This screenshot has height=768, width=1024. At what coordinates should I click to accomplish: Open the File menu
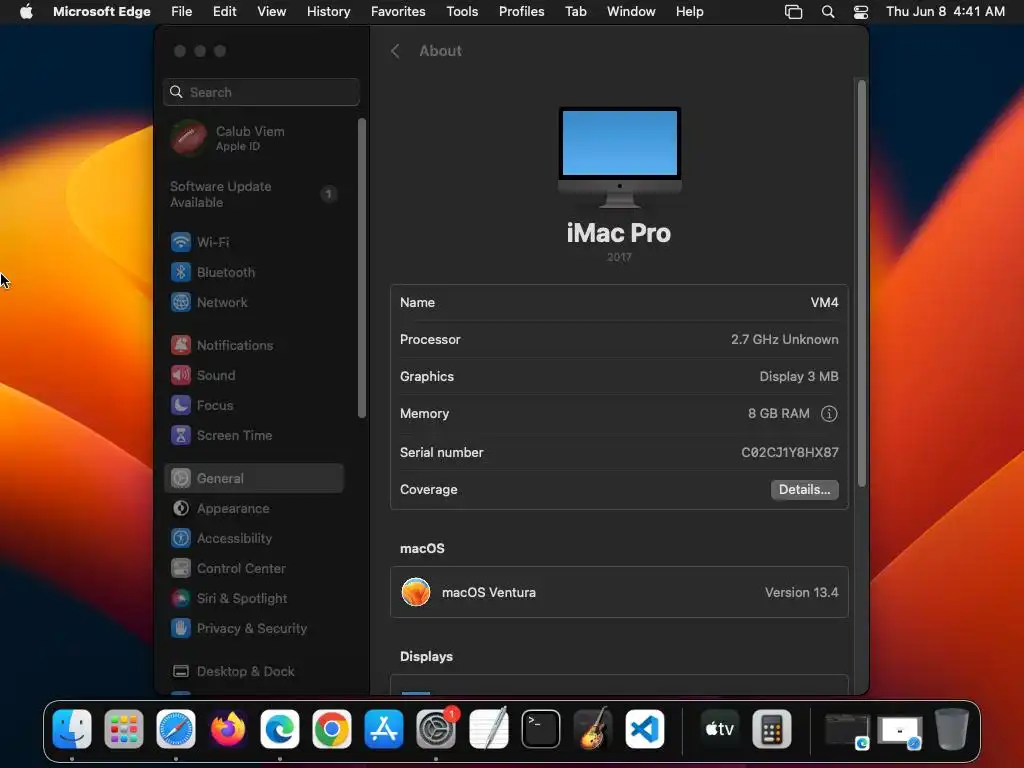coord(182,12)
